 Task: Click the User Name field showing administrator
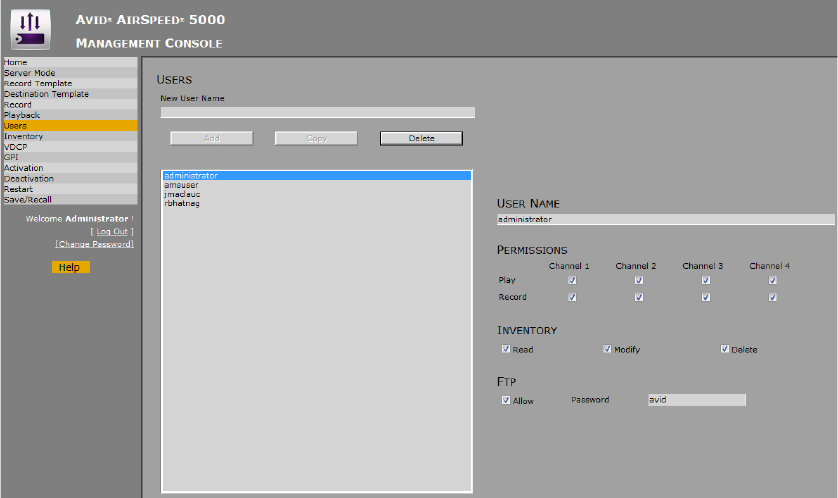[x=665, y=219]
